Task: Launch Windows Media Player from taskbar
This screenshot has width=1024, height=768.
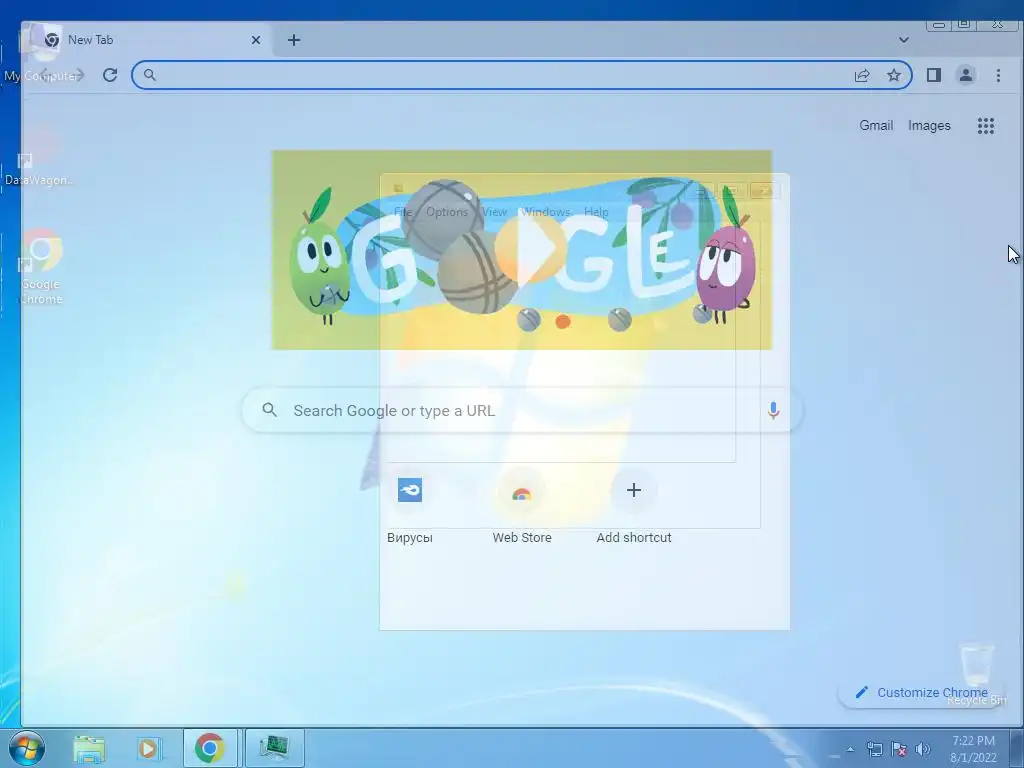Action: [149, 748]
